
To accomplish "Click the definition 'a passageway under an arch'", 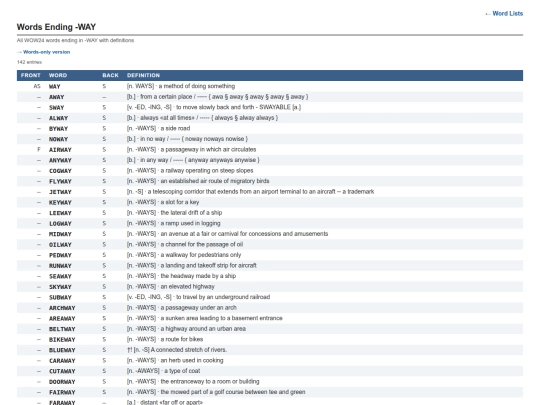I will (198, 308).
